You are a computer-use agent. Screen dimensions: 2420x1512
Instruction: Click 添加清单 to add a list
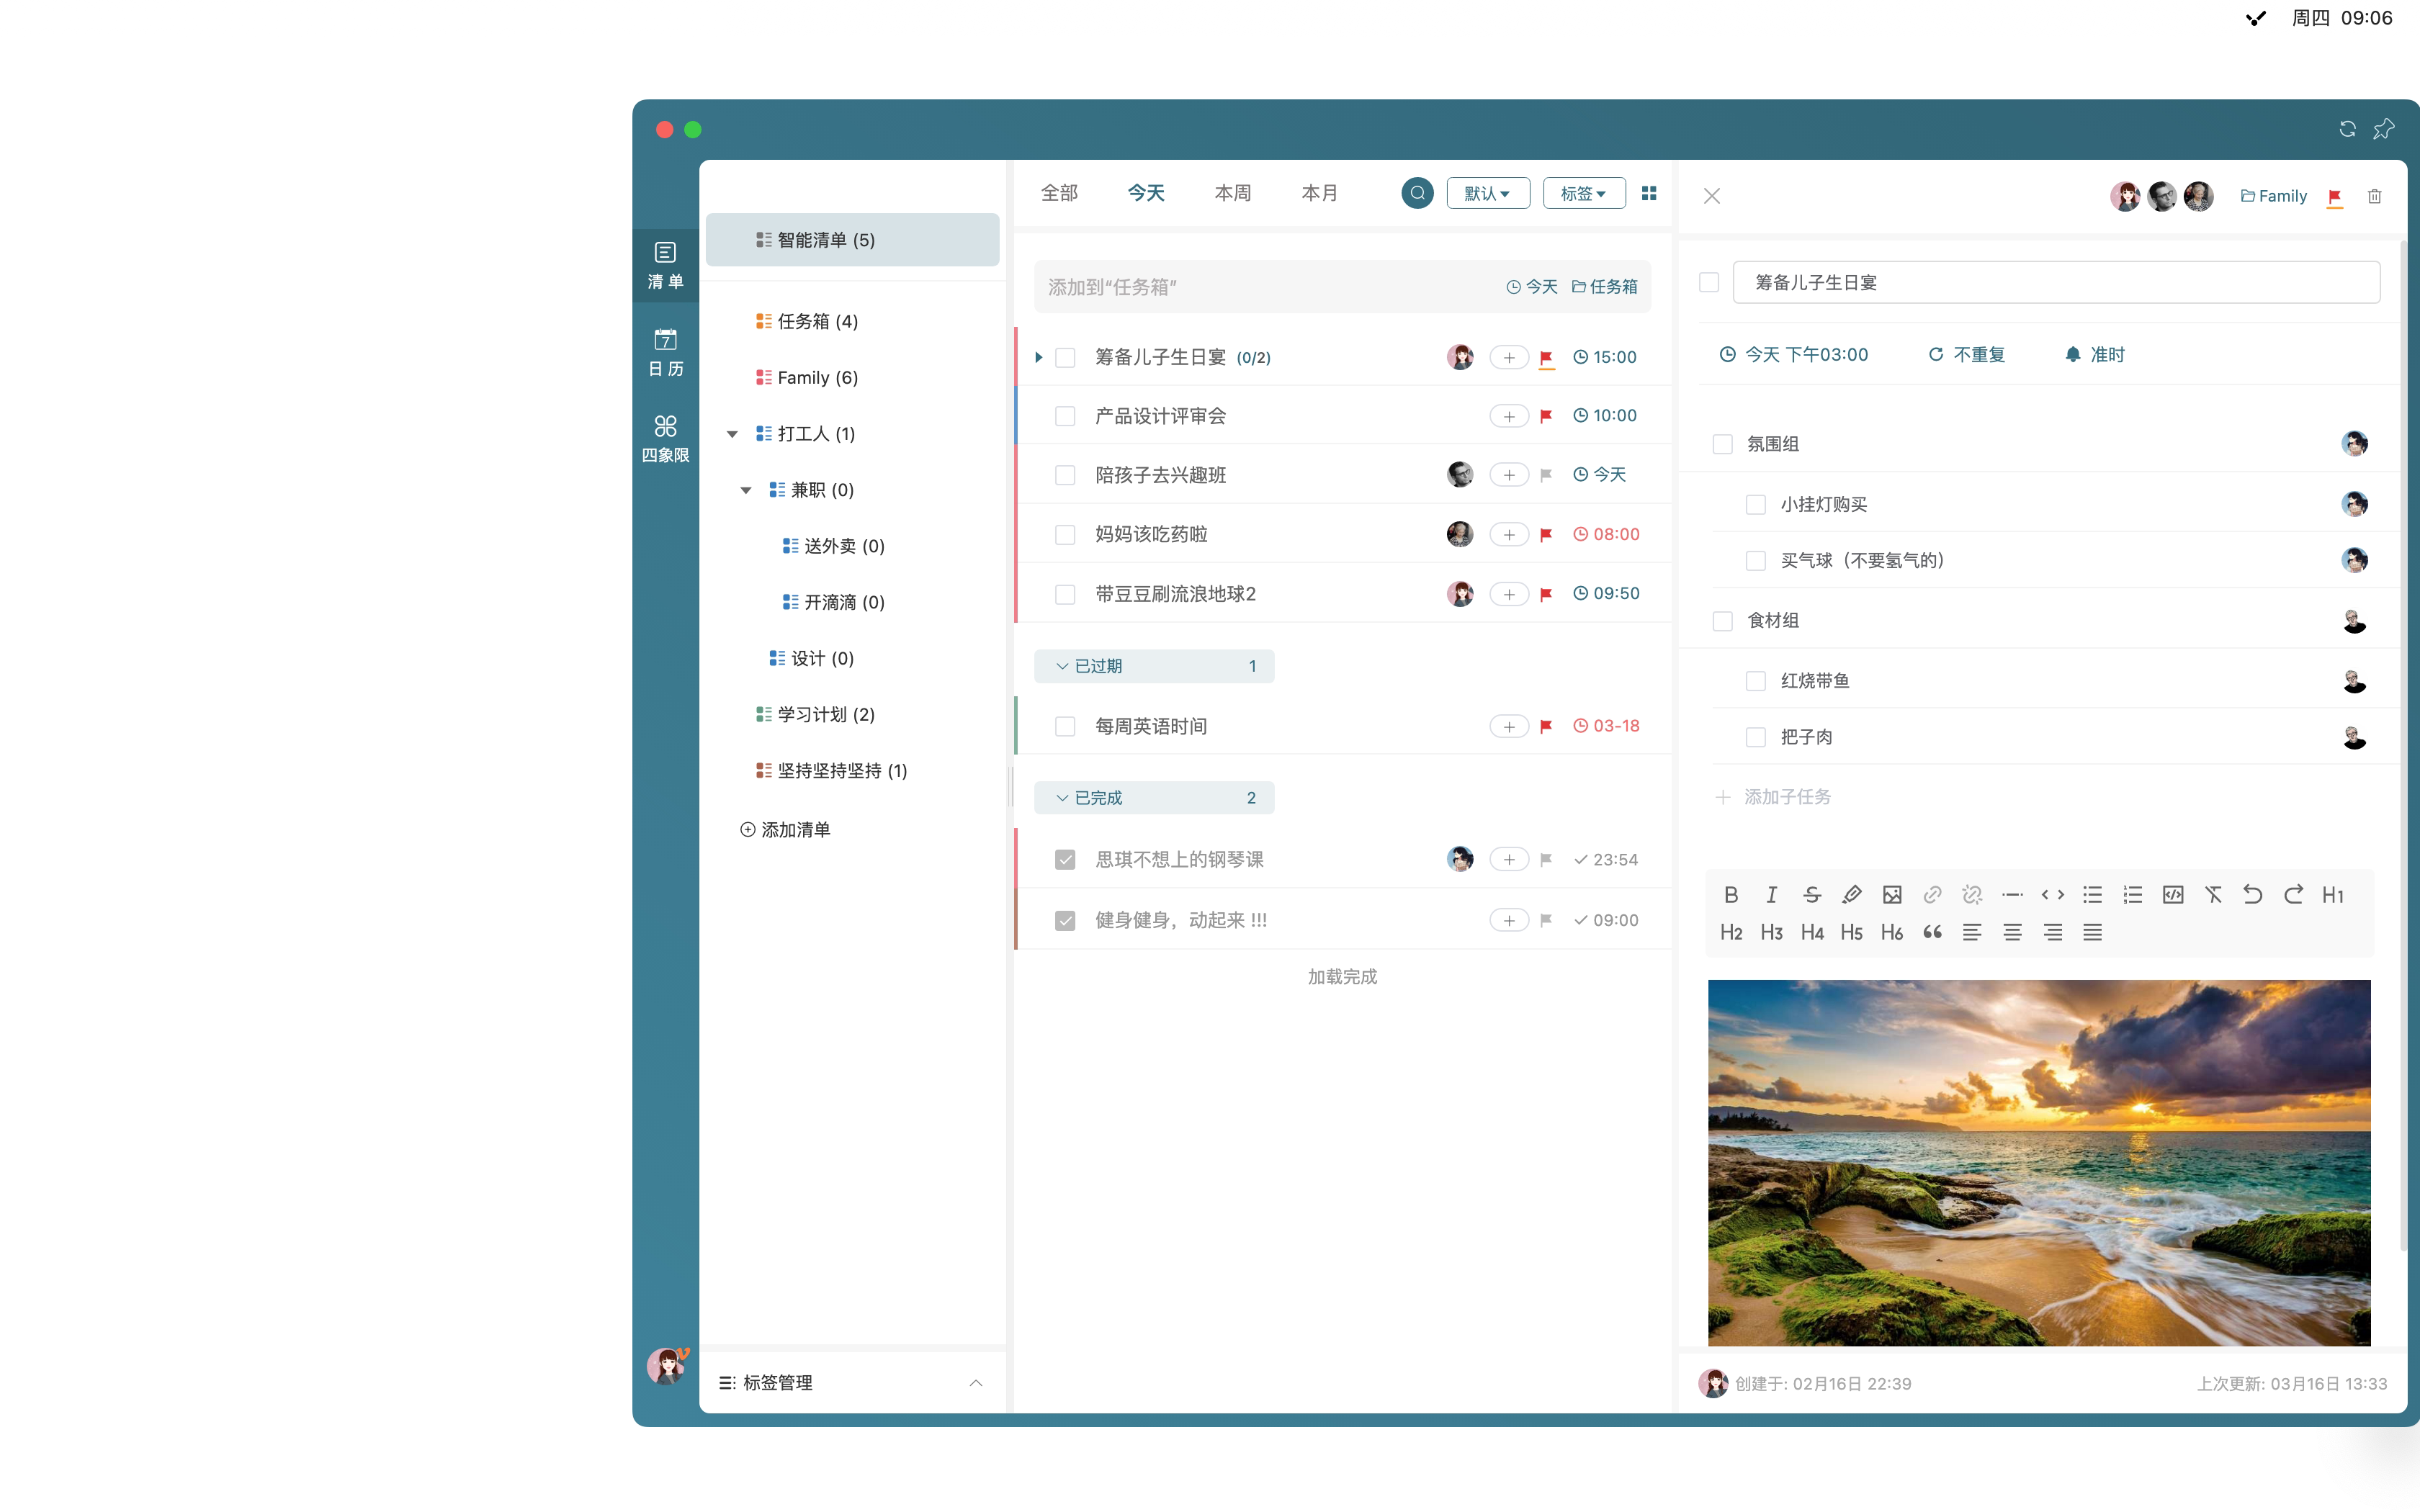click(785, 830)
